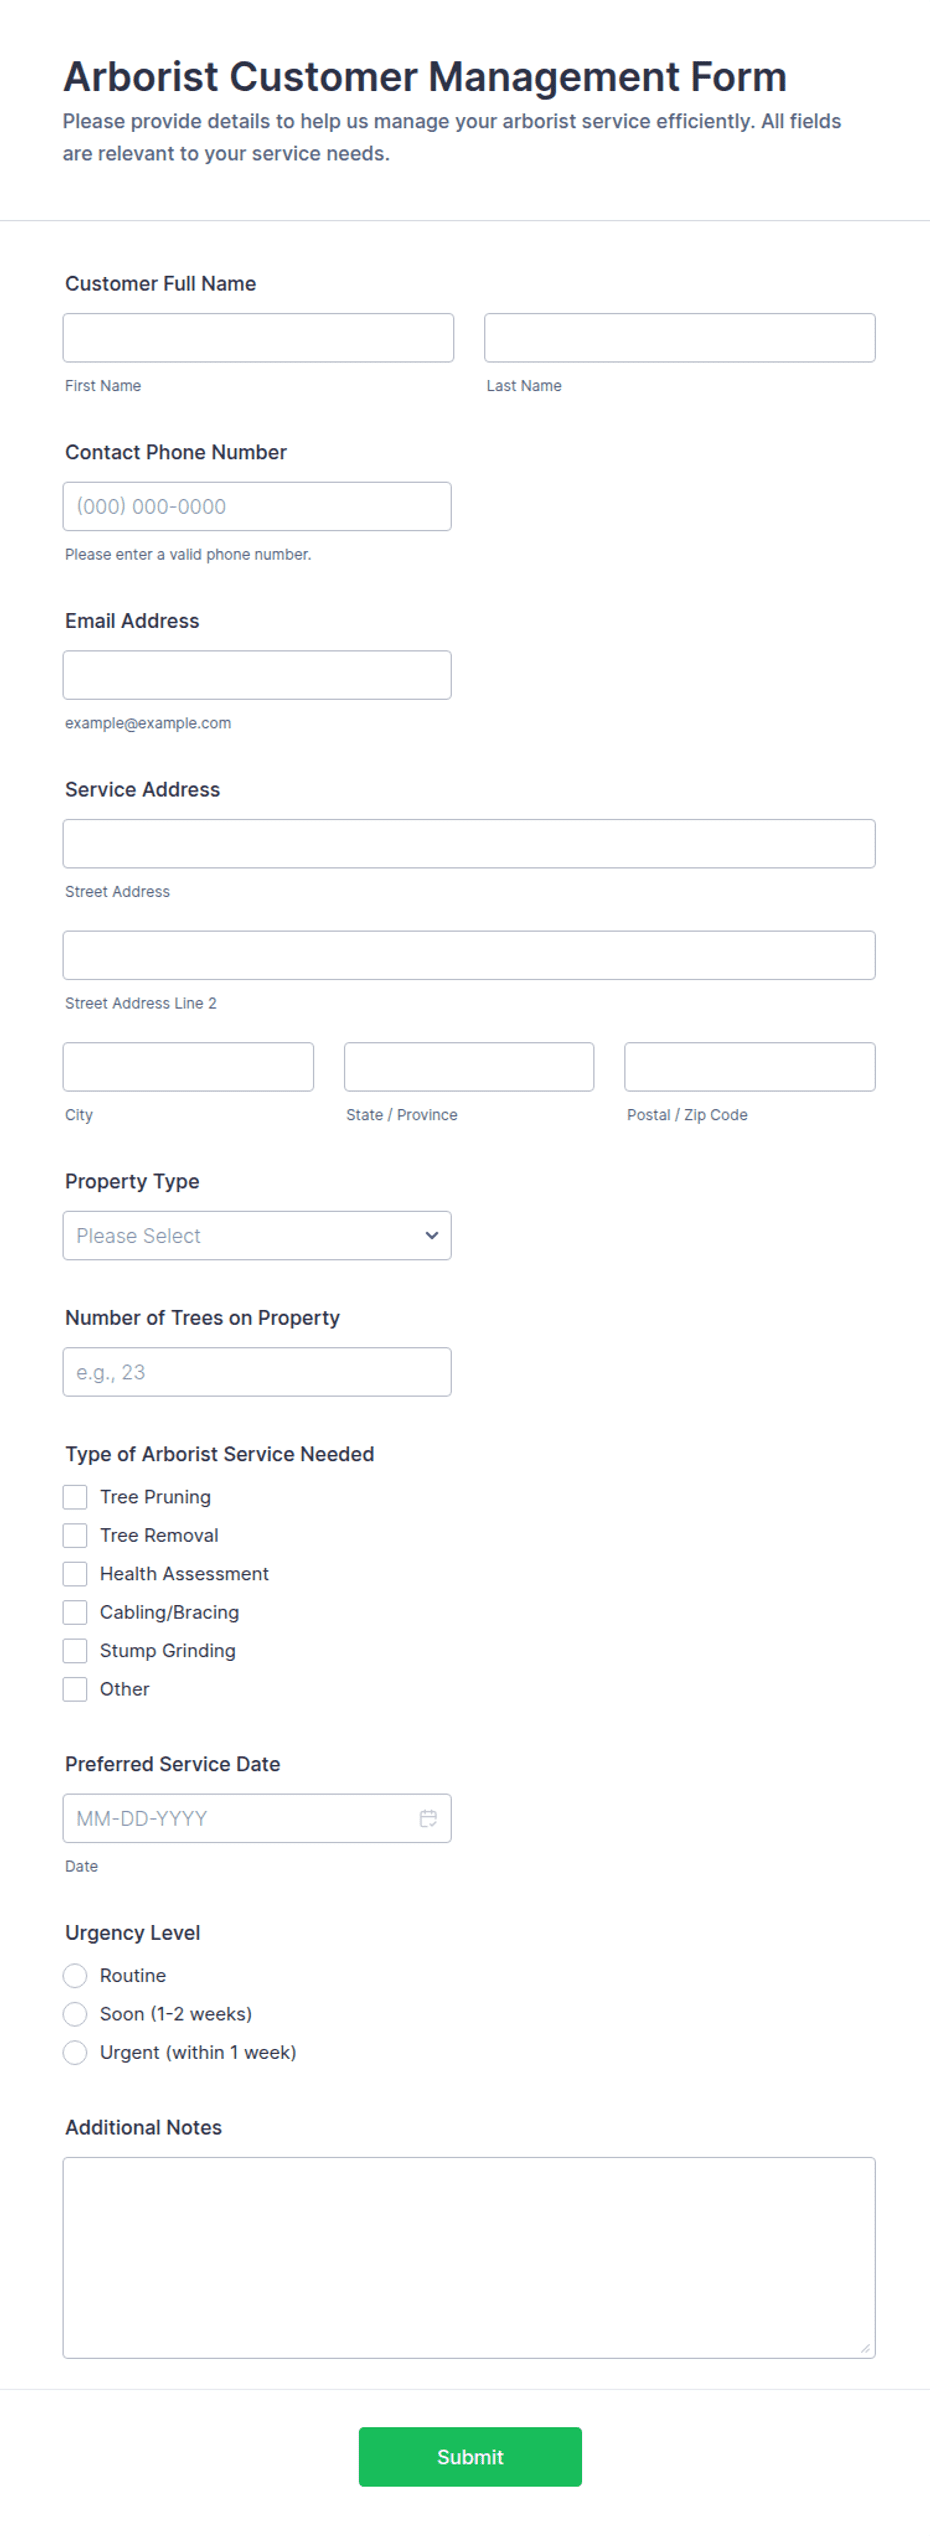Check the Tree Pruning checkbox
930x2536 pixels.
[x=75, y=1496]
